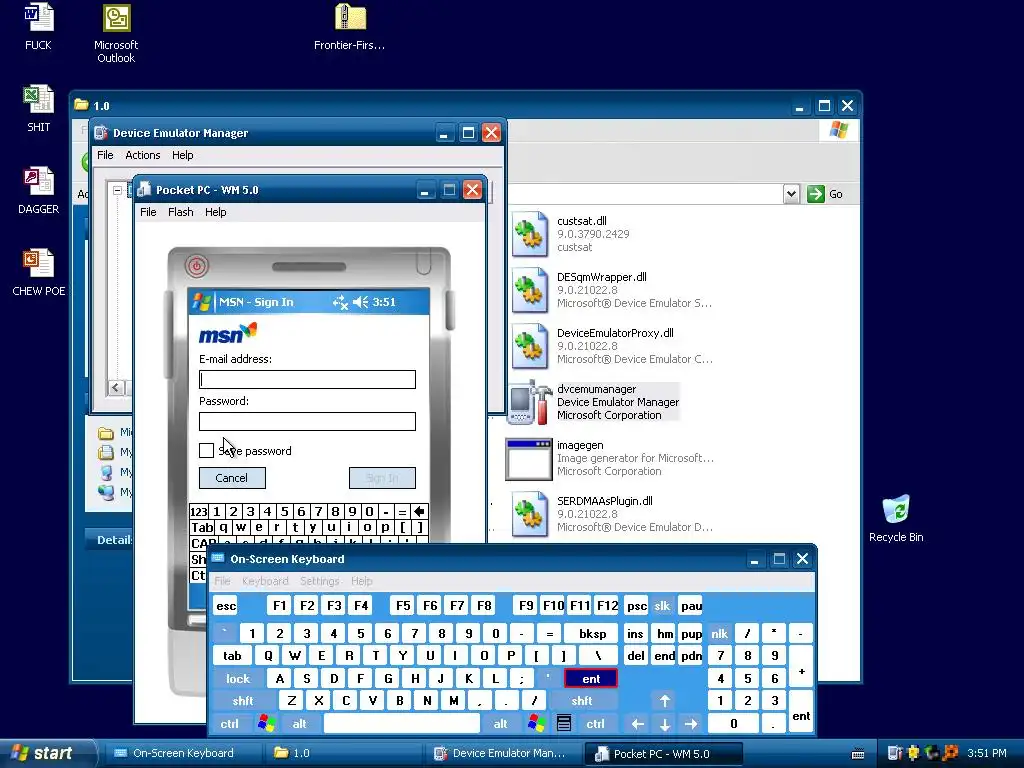Click the Windows start button
Viewport: 1024px width, 768px height.
point(46,754)
